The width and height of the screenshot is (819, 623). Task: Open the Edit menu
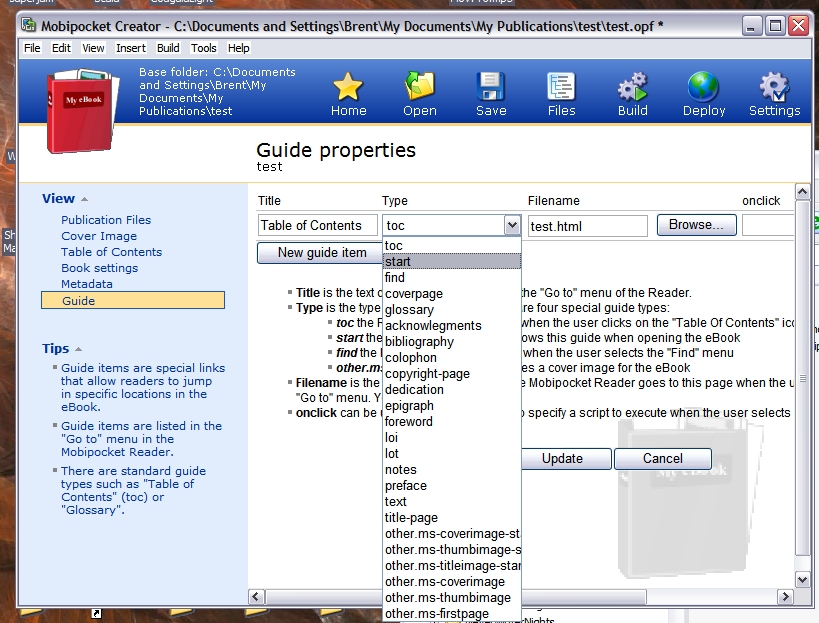pyautogui.click(x=61, y=48)
